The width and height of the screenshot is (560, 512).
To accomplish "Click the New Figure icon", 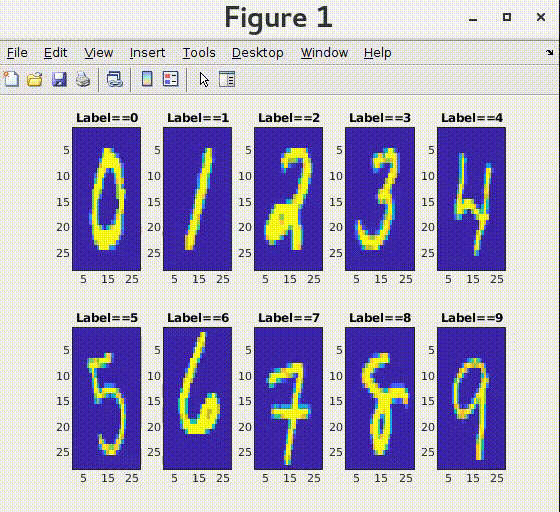I will click(x=11, y=79).
